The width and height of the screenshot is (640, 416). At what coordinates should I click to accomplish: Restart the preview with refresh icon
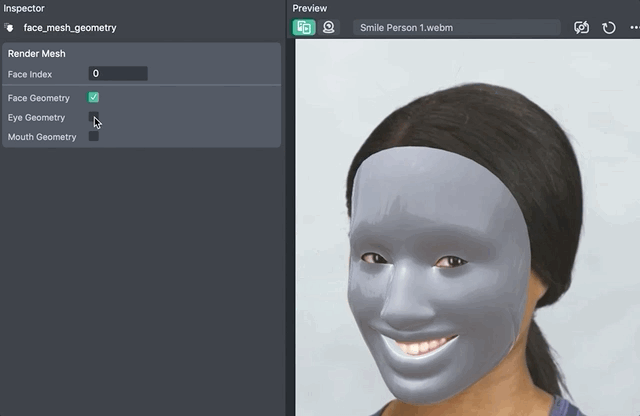coord(609,28)
